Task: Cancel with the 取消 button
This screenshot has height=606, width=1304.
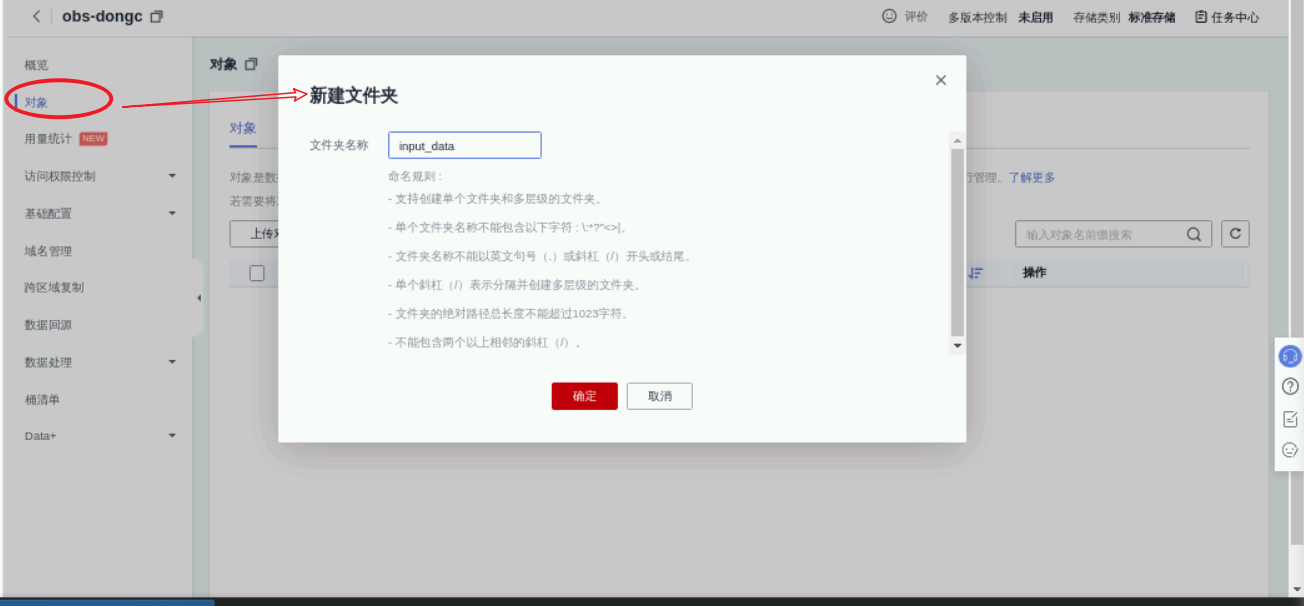Action: 660,396
